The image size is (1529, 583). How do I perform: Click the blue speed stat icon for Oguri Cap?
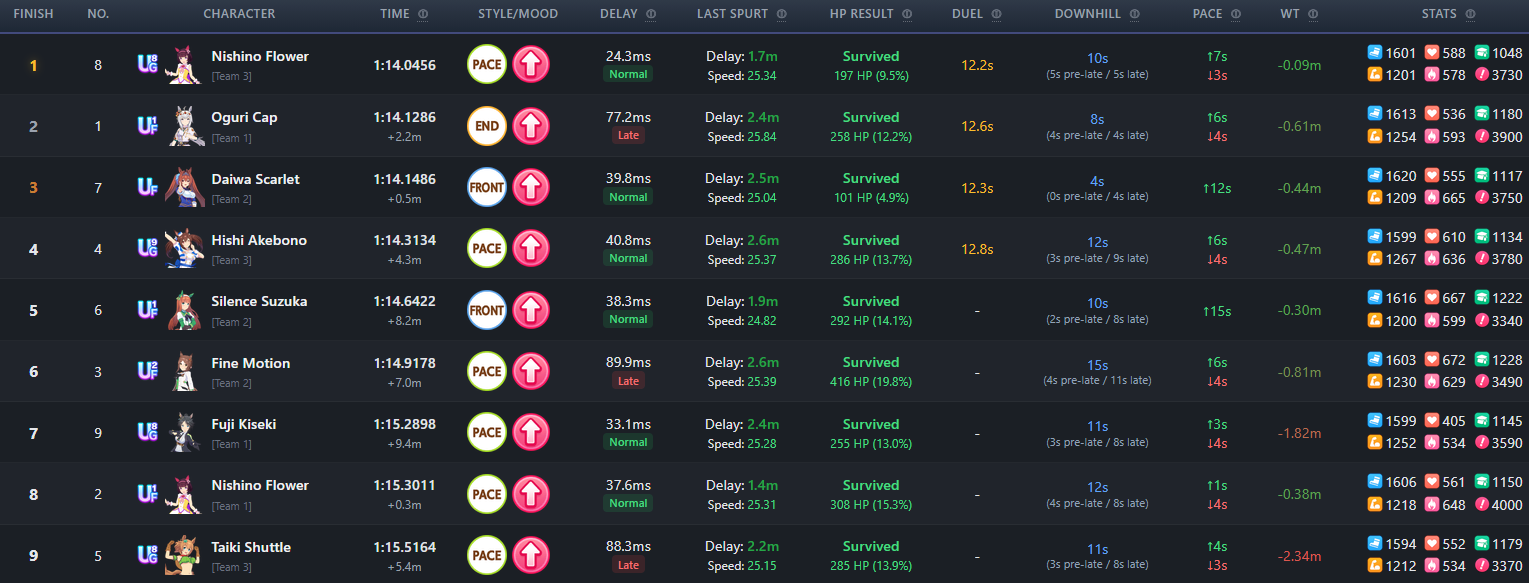coord(1374,114)
